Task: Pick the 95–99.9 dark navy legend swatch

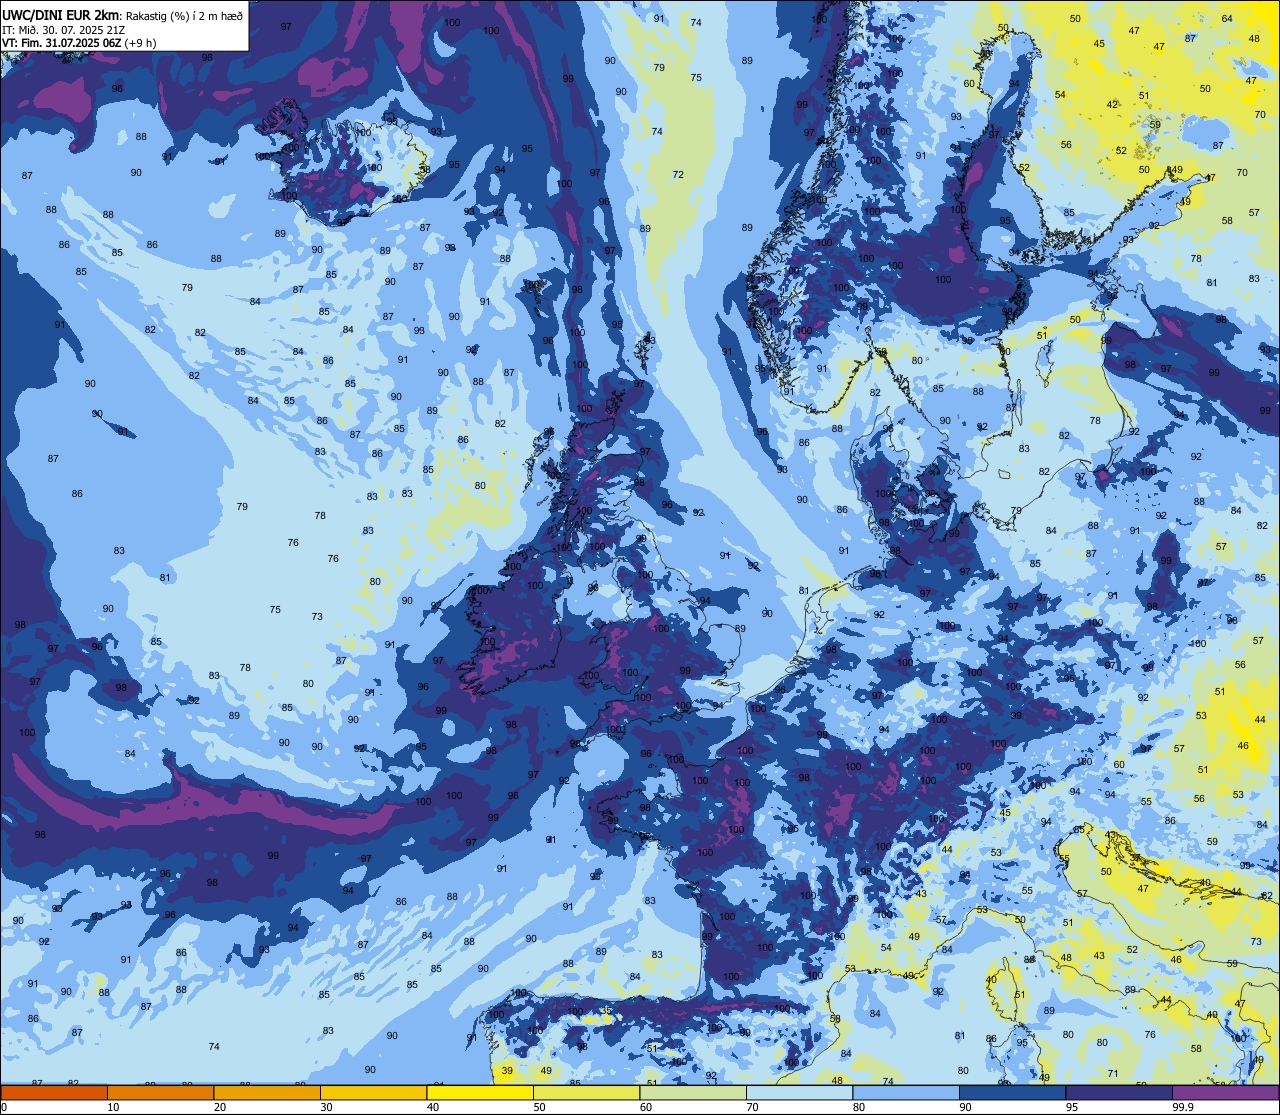Action: tap(1119, 1092)
